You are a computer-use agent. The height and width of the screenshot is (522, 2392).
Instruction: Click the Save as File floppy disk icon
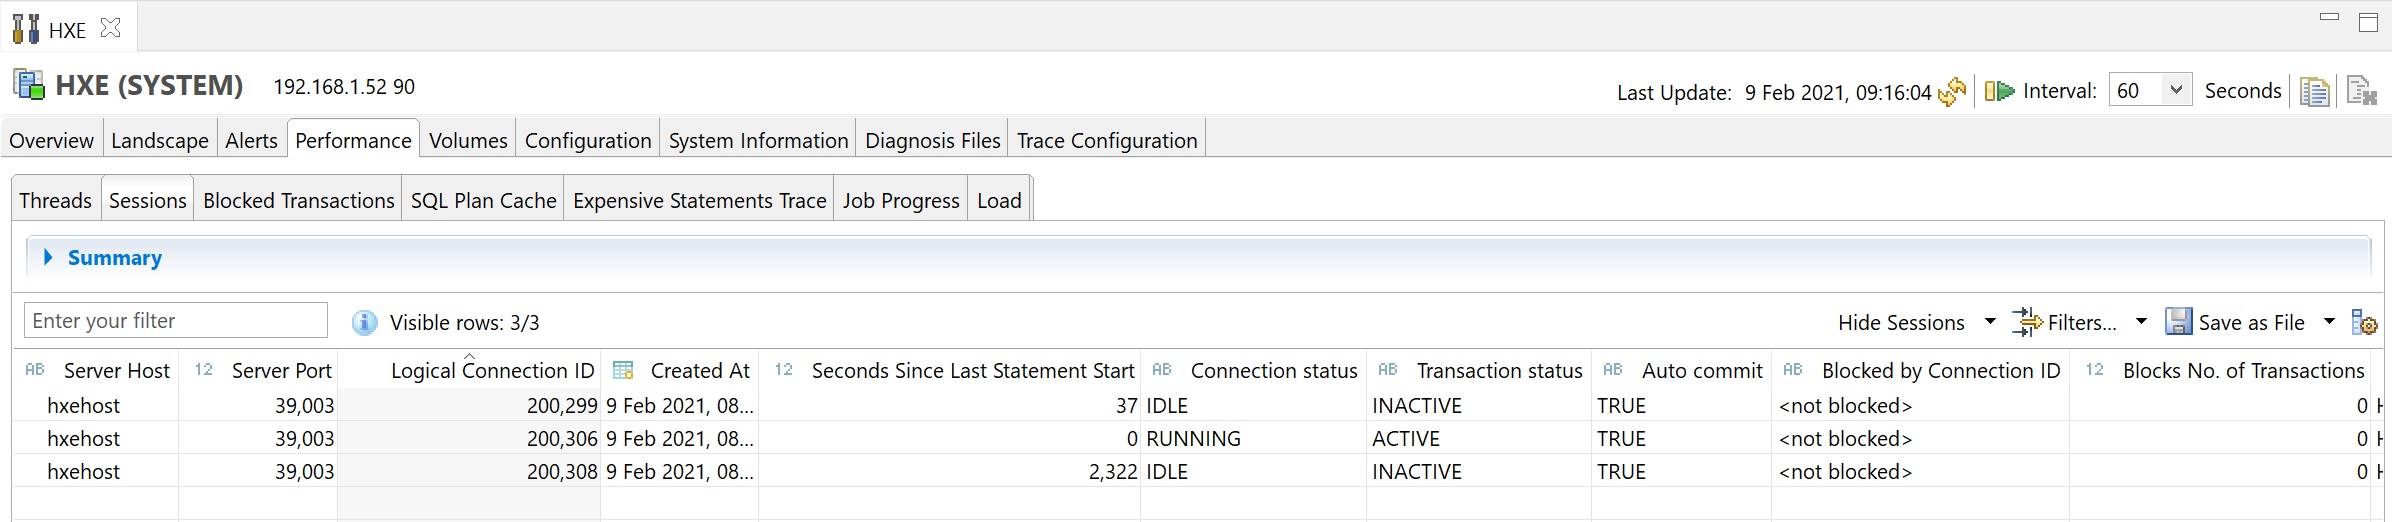tap(2178, 322)
